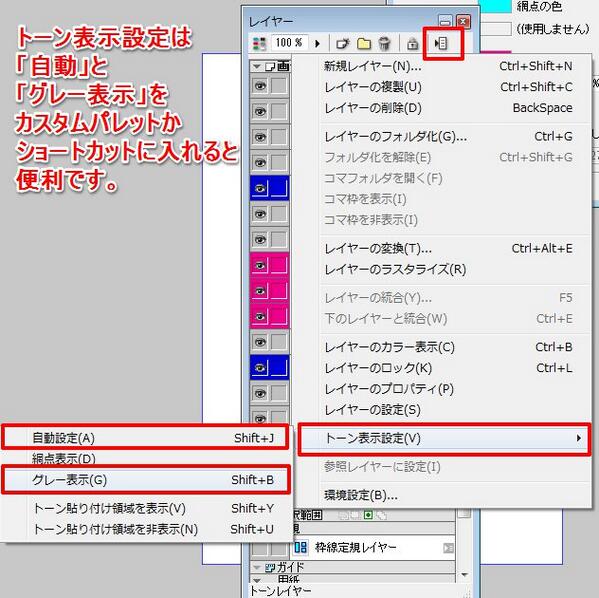Viewport: 599px width, 598px height.
Task: Close the レイヤー panel with the red X
Action: point(463,21)
